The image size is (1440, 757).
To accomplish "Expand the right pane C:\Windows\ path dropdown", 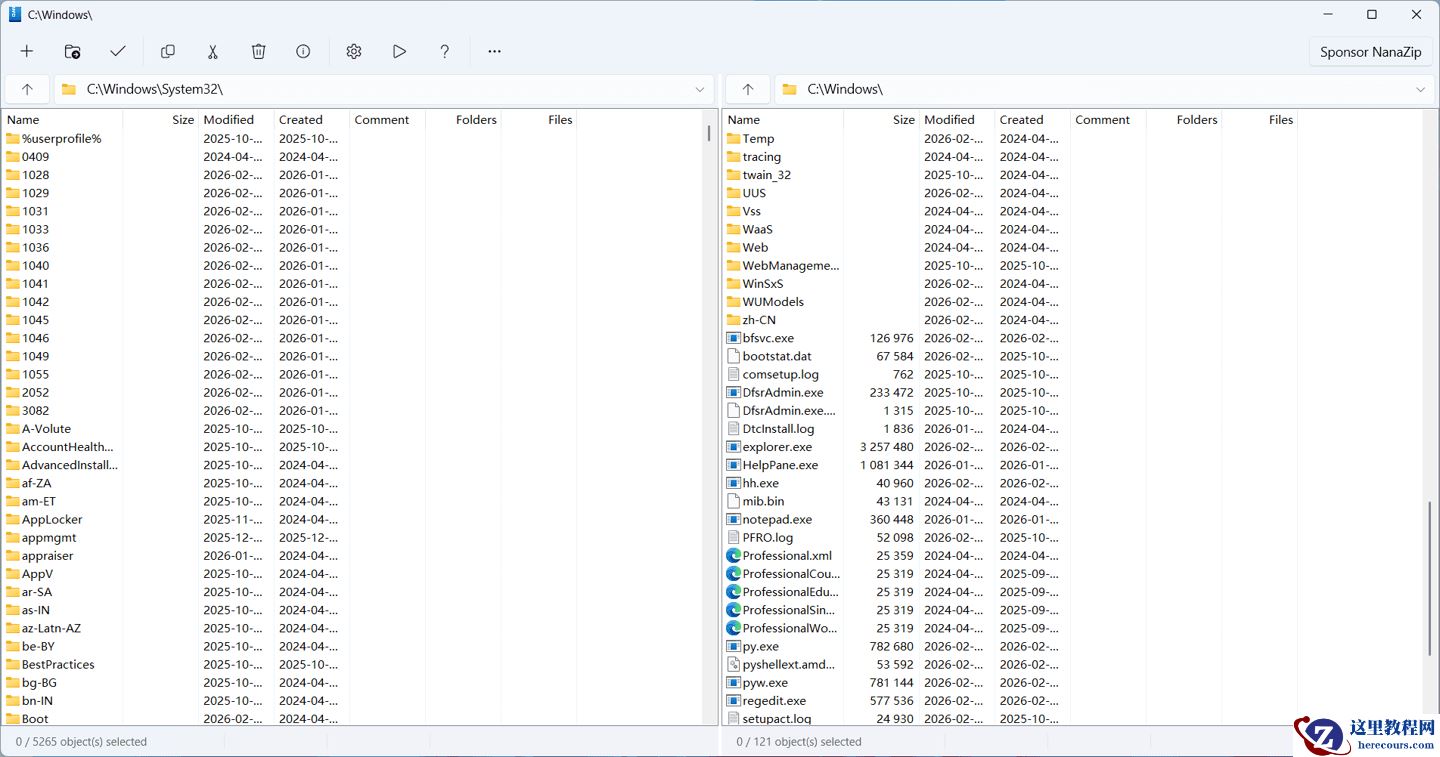I will tap(1420, 89).
